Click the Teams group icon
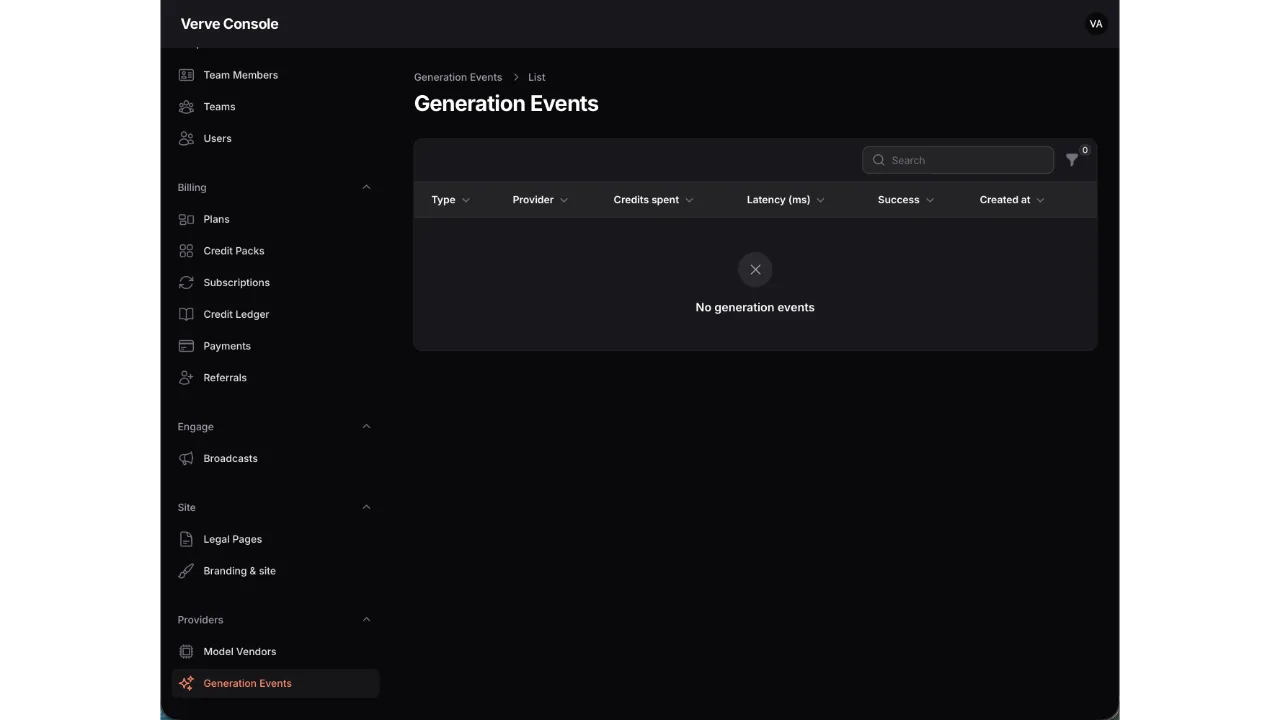This screenshot has height=720, width=1280. (186, 107)
